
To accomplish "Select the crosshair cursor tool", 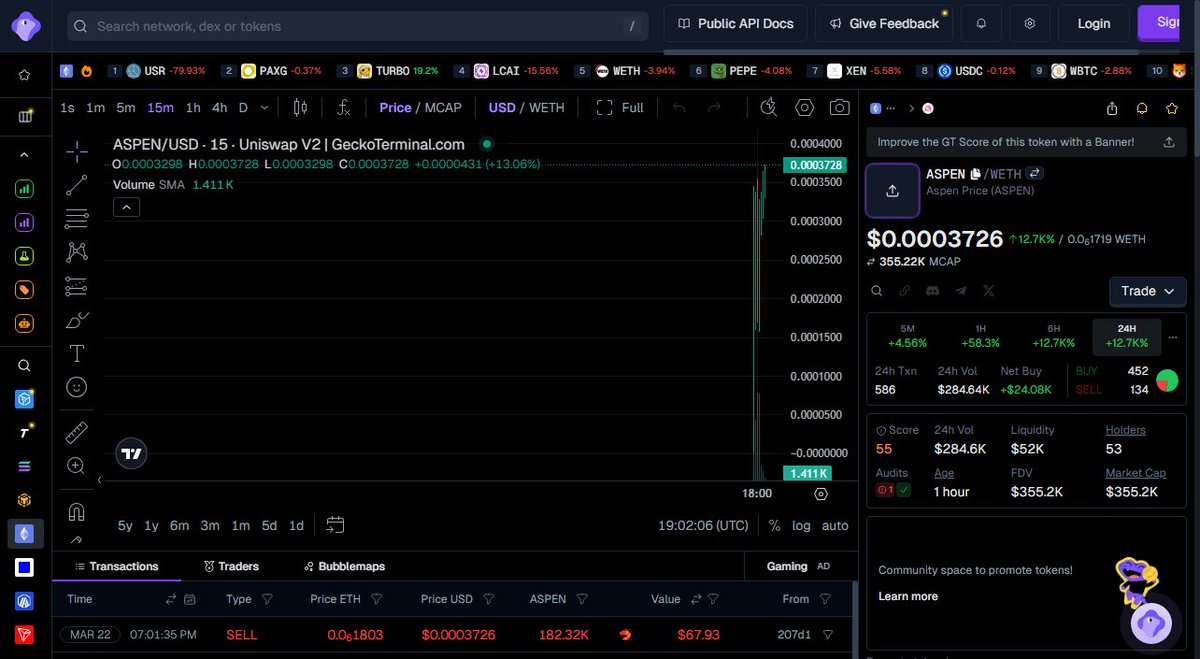I will [77, 152].
